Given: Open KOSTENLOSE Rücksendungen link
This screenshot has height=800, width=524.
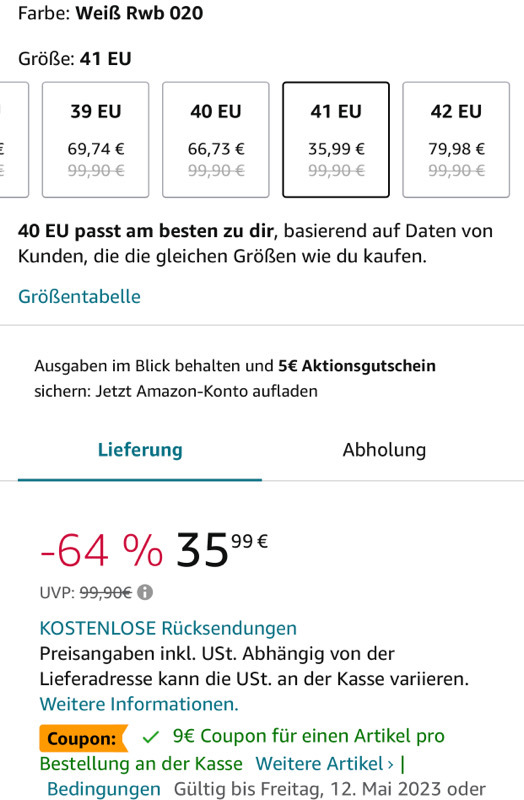Looking at the screenshot, I should [168, 628].
